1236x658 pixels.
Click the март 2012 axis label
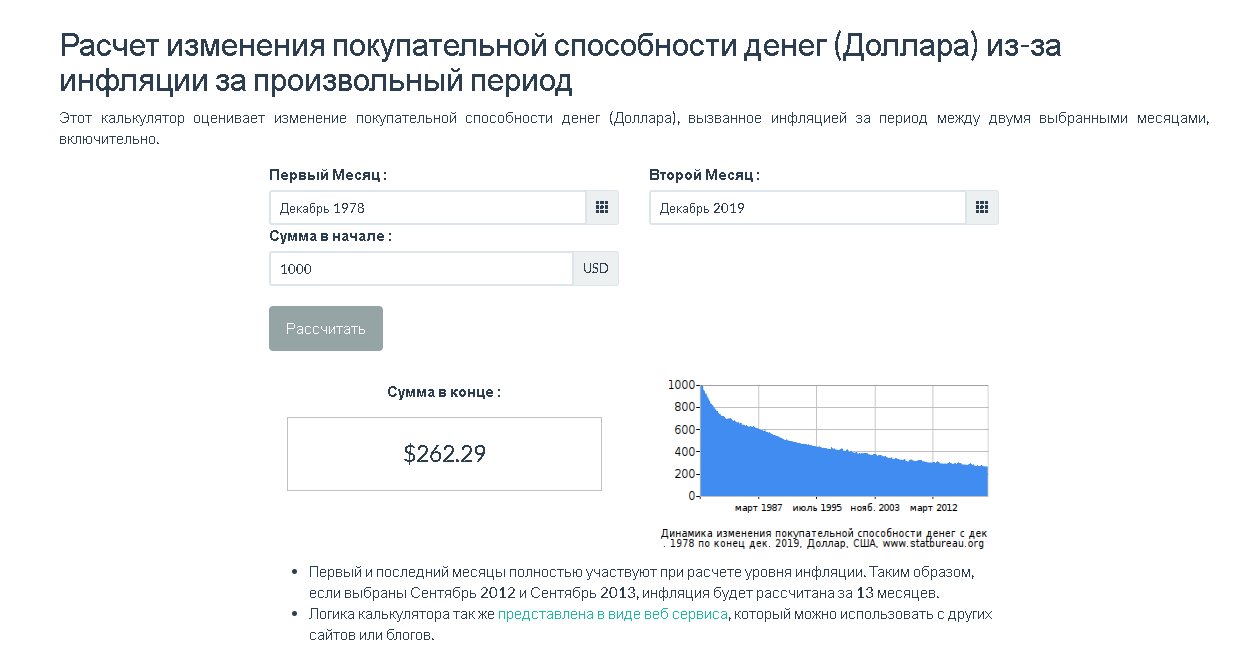click(933, 508)
